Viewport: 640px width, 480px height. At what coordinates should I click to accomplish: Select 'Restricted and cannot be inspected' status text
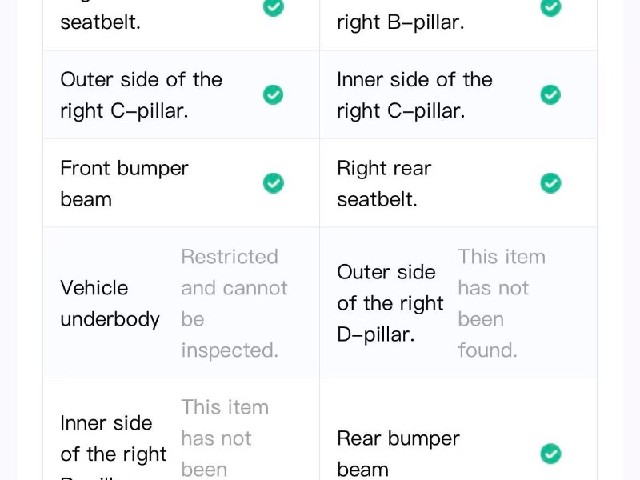tap(234, 303)
